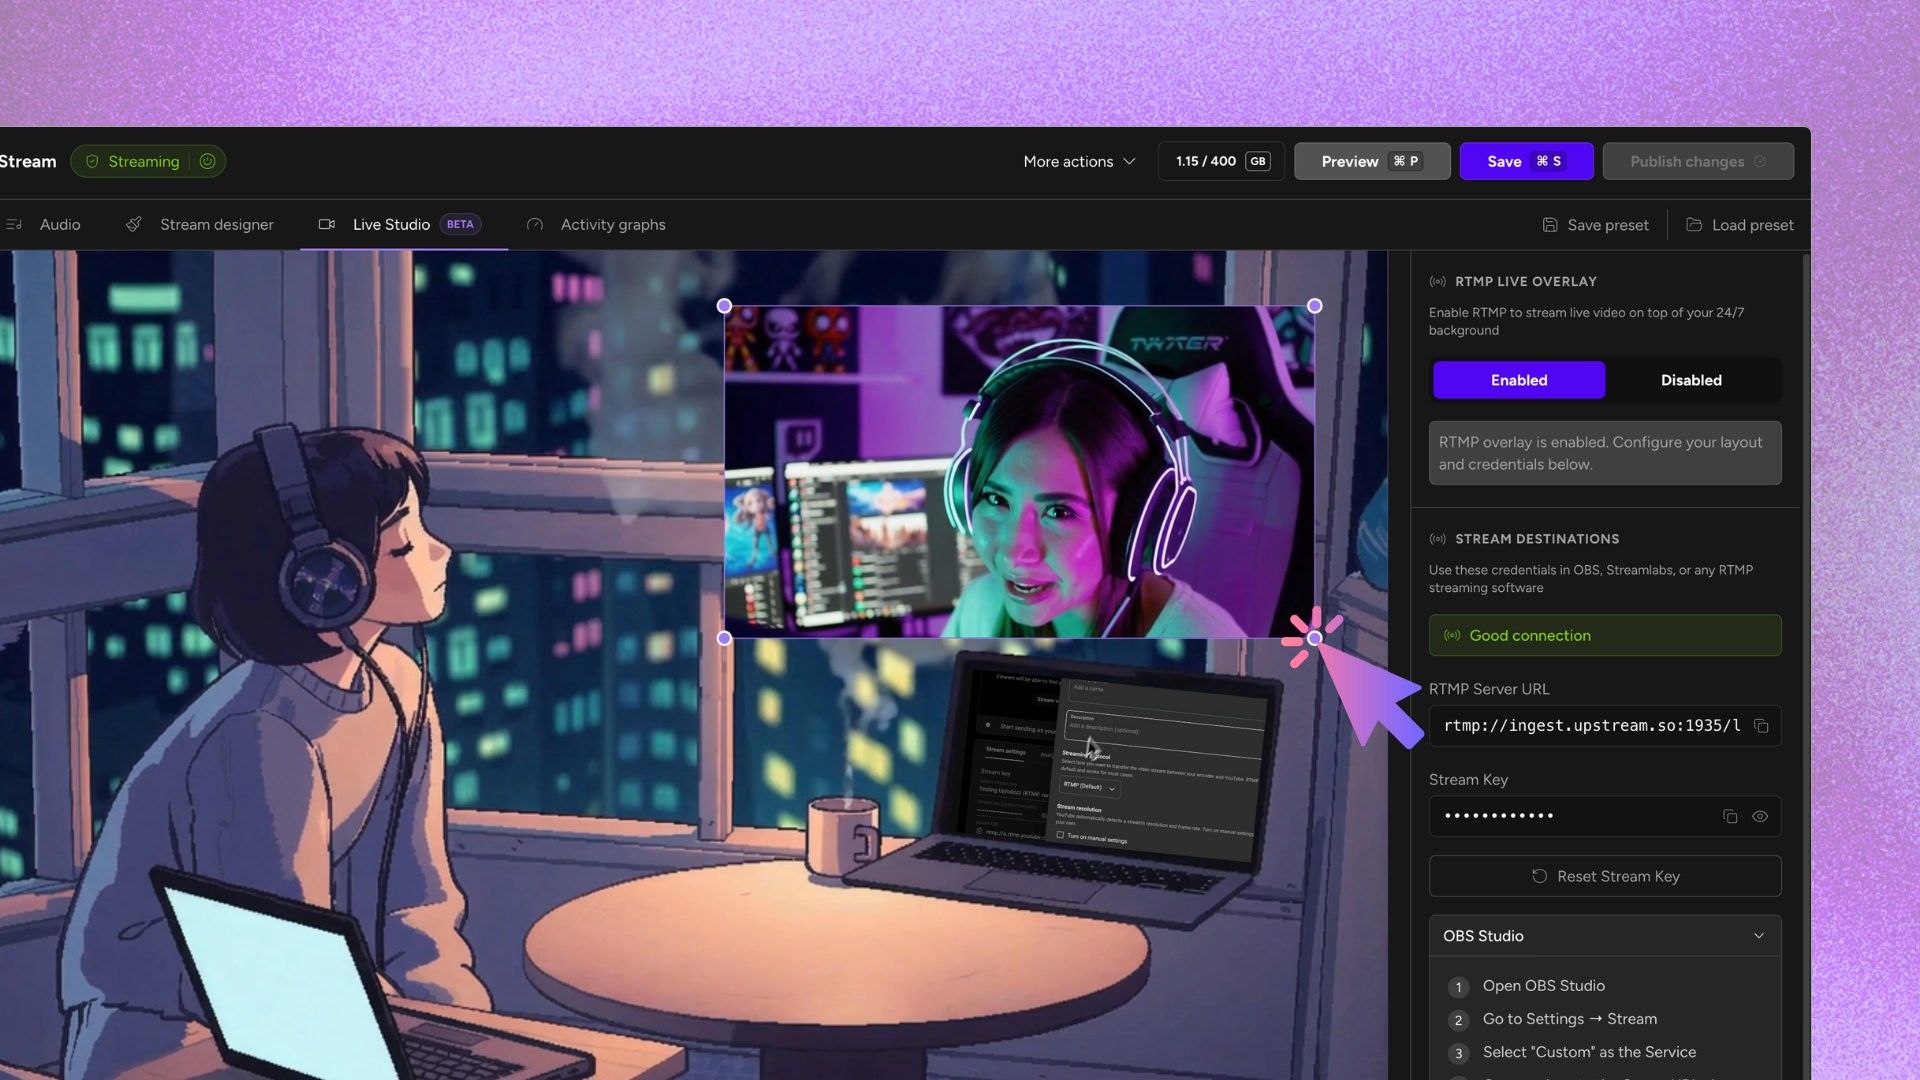Click the 1.15 / 400 GB storage indicator

coord(1220,161)
